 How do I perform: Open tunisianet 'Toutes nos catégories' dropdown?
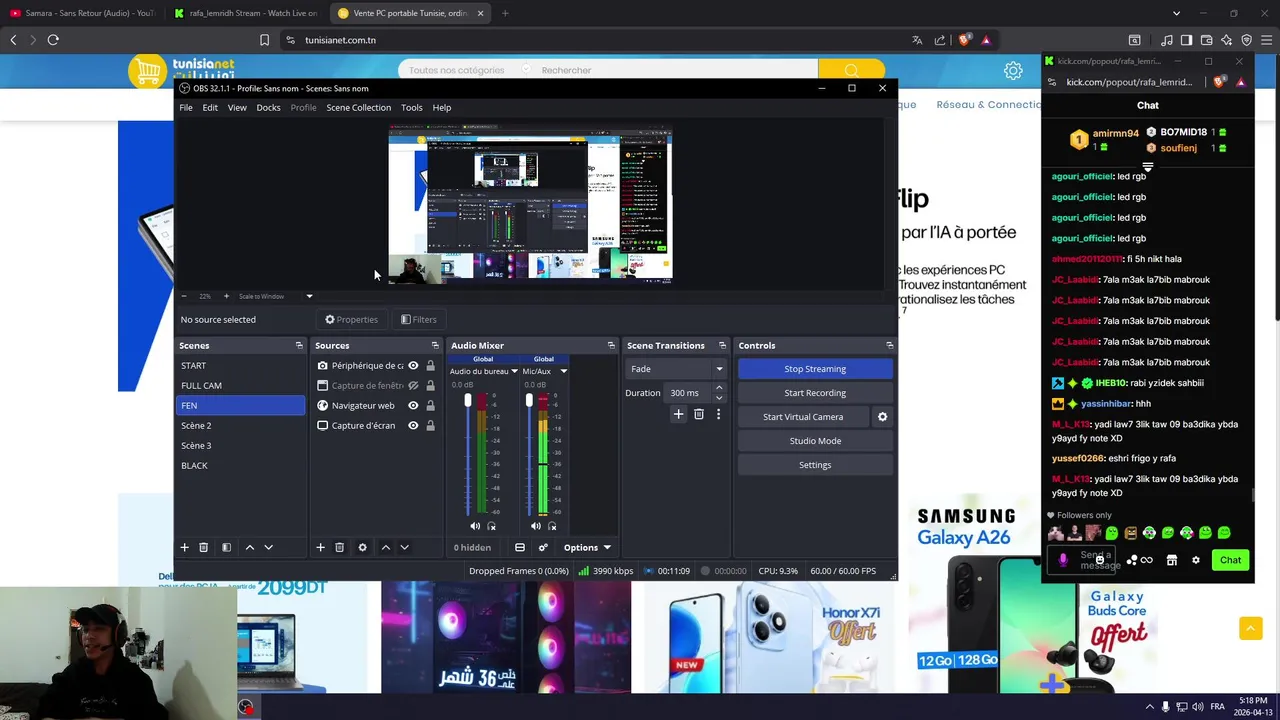click(x=466, y=70)
